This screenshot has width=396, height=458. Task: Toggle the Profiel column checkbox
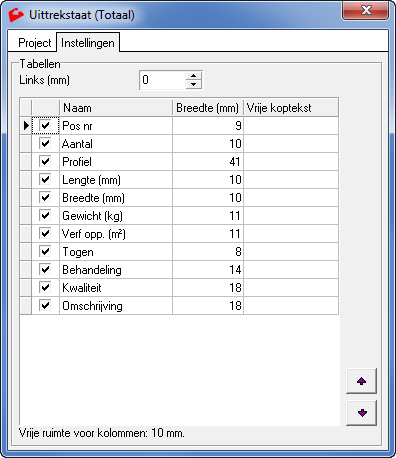pos(45,162)
